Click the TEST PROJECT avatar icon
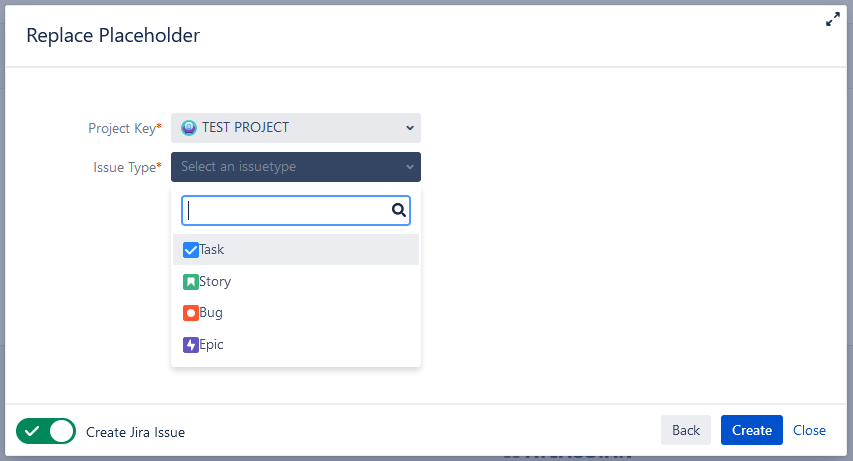Screen dimensions: 853x461 [189, 128]
